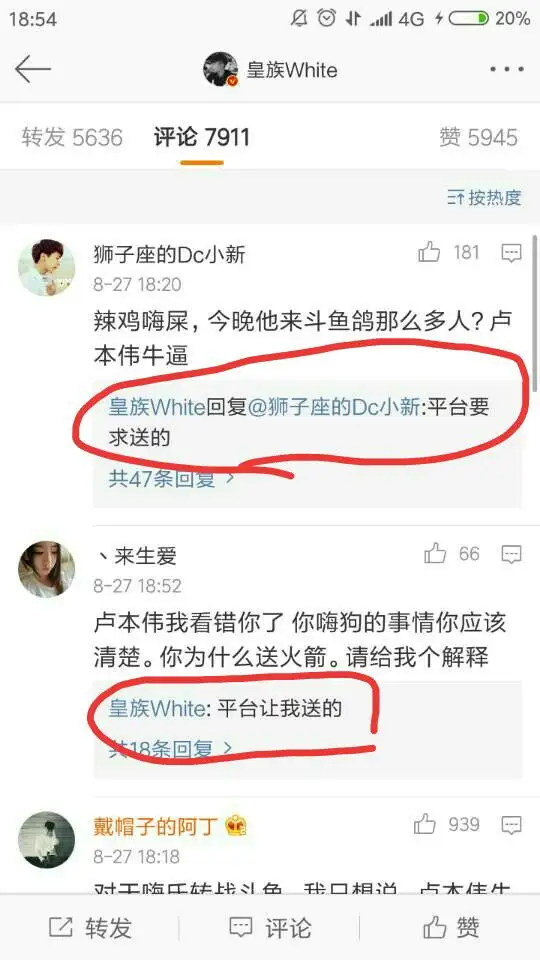540x960 pixels.
Task: Tap the reply icon beside the 939 likes
Action: click(511, 825)
